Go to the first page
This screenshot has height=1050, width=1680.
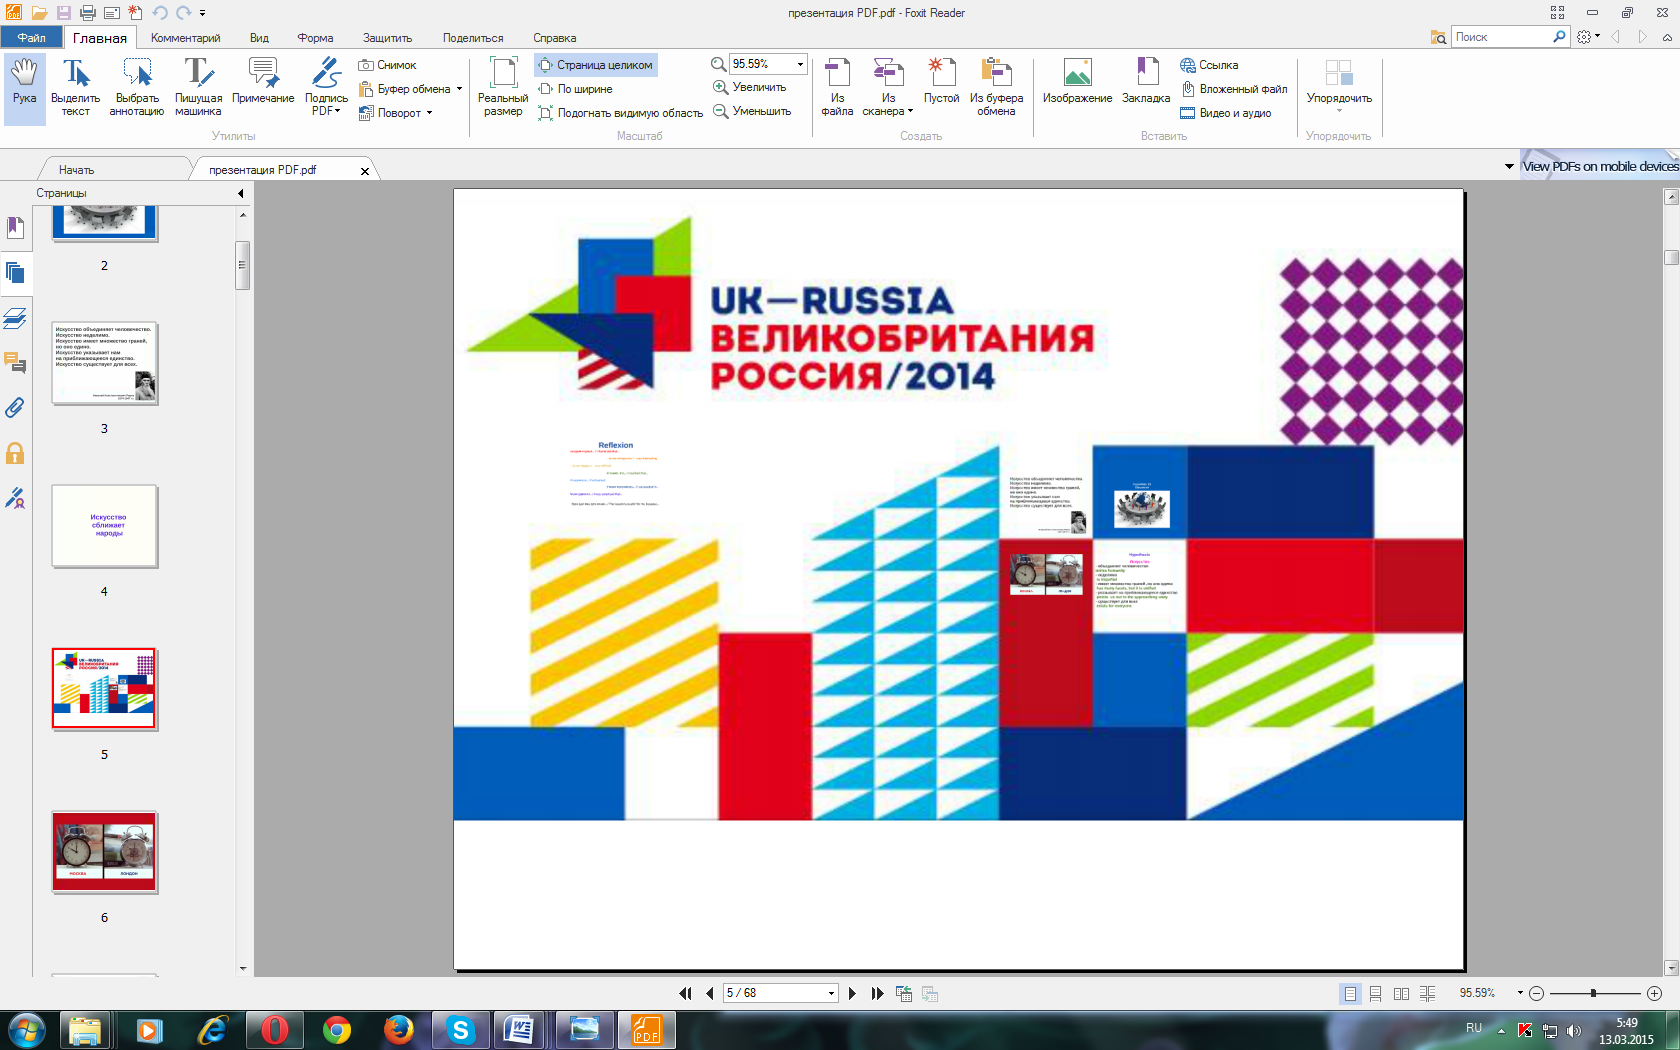pos(685,993)
